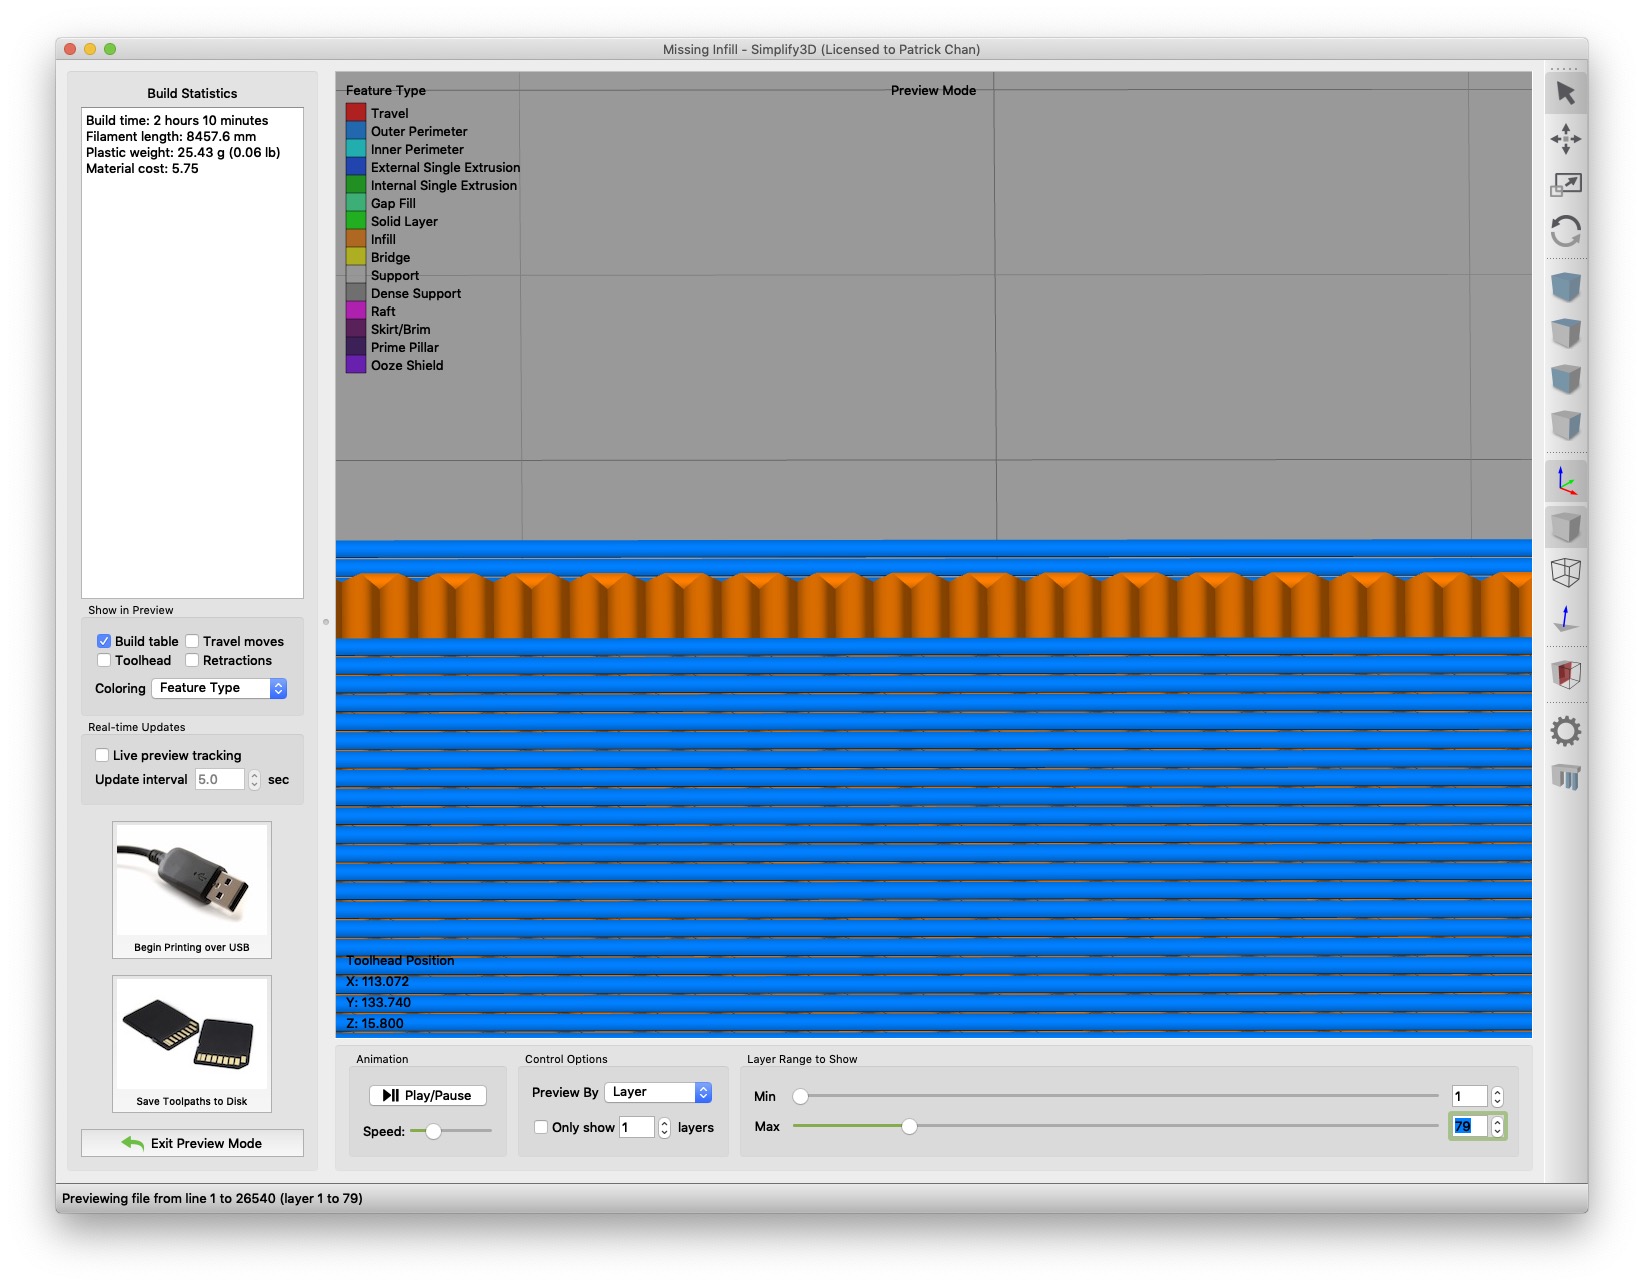Click the Play/Pause animation button
The width and height of the screenshot is (1644, 1287).
tap(428, 1095)
